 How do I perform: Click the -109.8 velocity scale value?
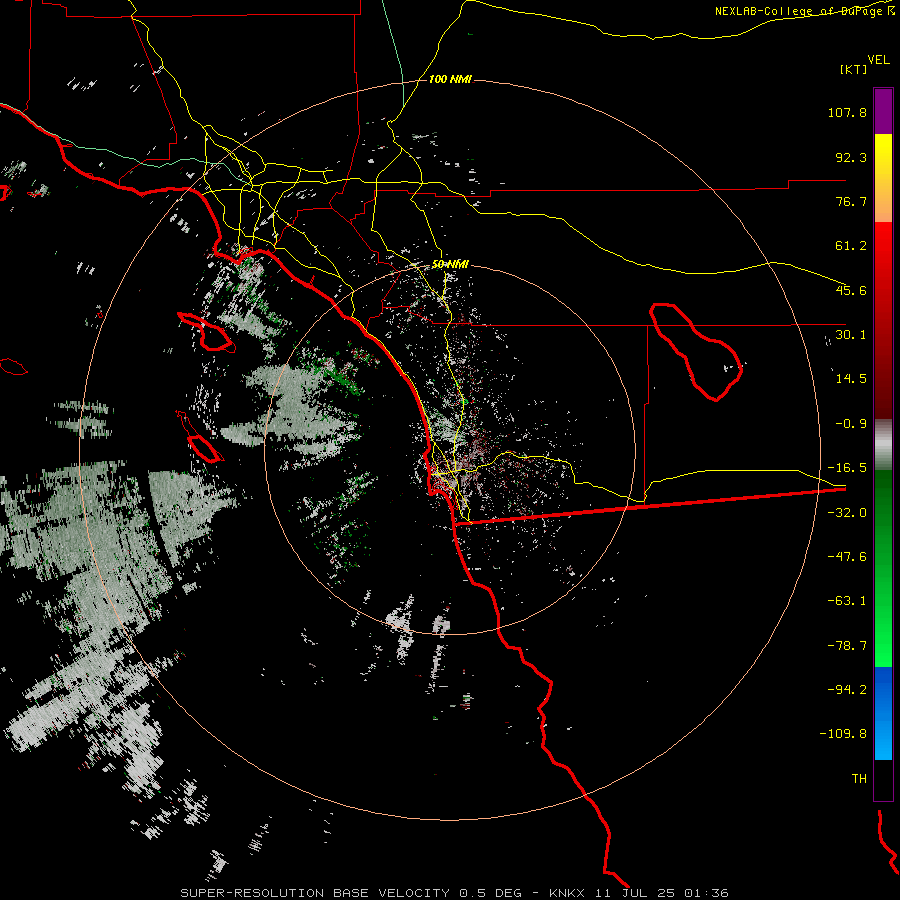843,734
